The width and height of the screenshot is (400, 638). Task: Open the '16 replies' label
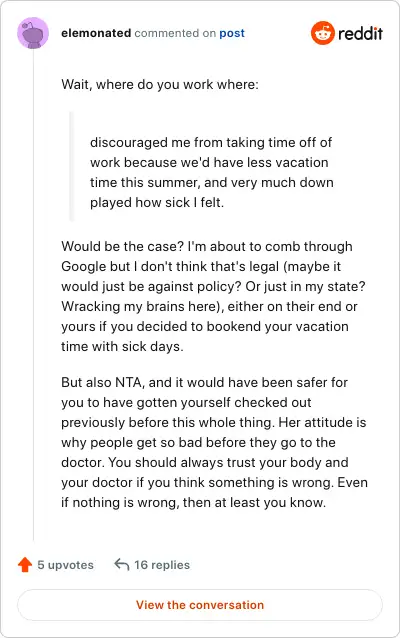(162, 565)
